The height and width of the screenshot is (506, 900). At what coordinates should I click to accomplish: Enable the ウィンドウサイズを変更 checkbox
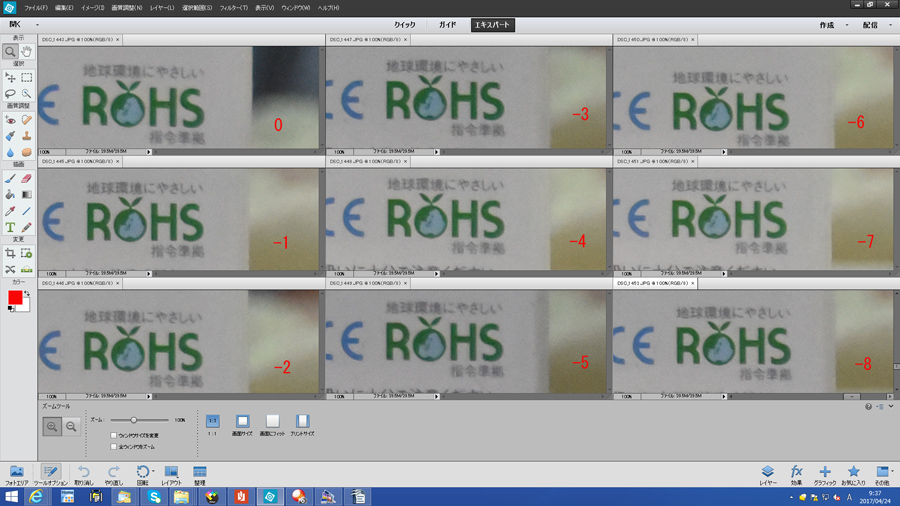tap(114, 436)
